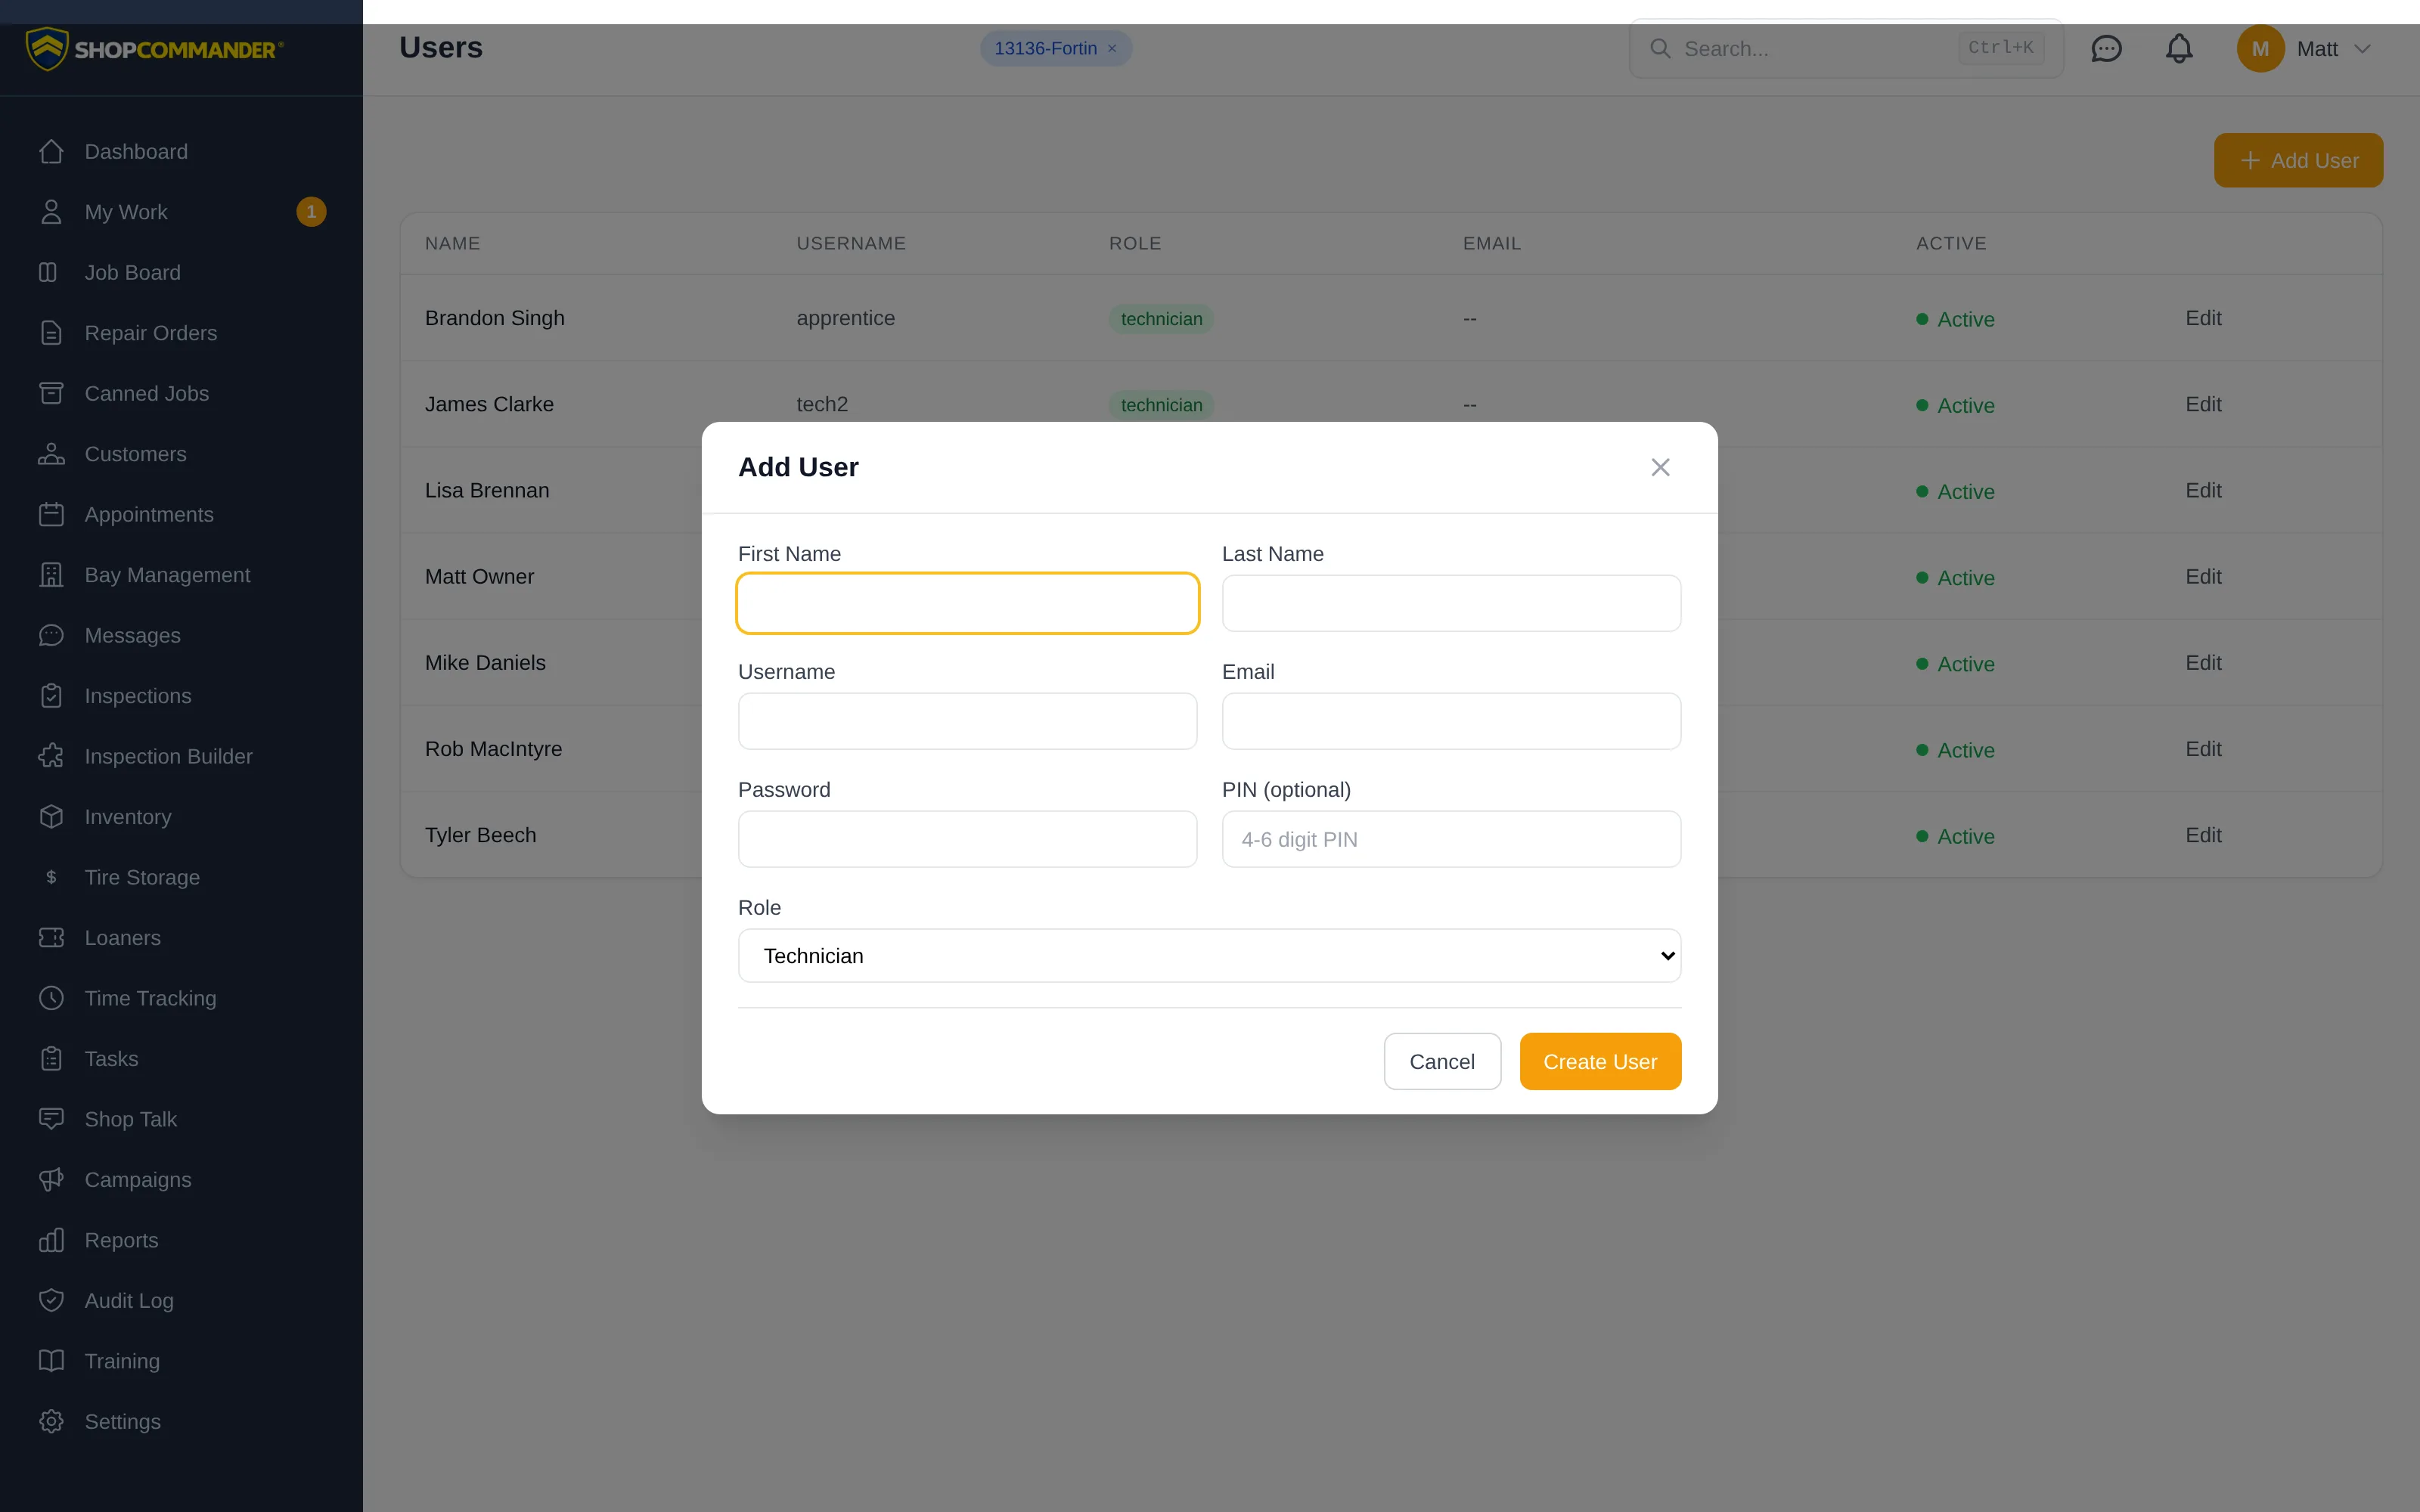Click the My Work person icon

(x=51, y=212)
